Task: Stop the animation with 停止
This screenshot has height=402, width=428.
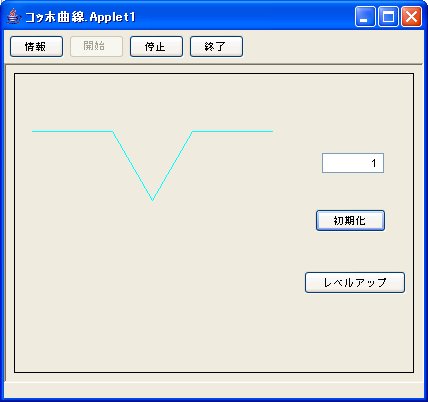Action: (x=156, y=47)
